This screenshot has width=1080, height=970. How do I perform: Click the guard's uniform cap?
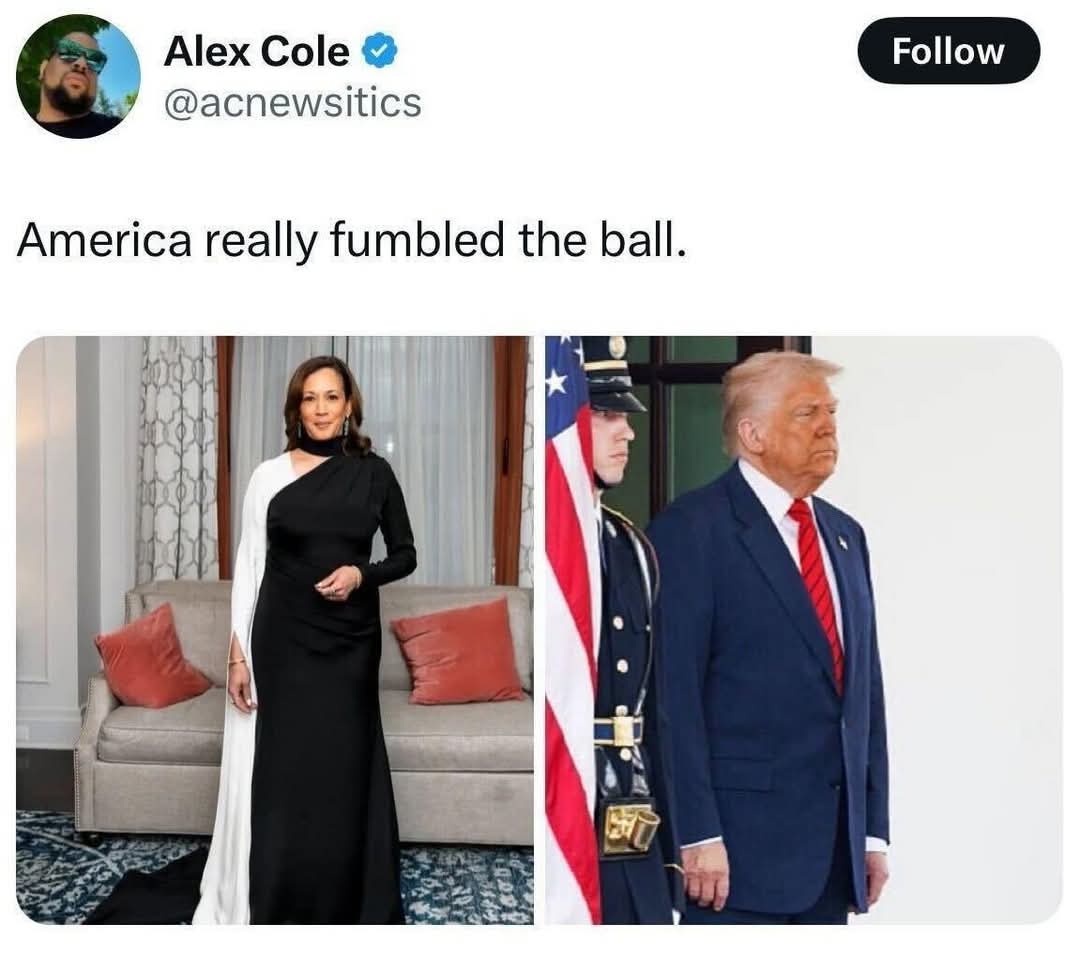pyautogui.click(x=612, y=374)
